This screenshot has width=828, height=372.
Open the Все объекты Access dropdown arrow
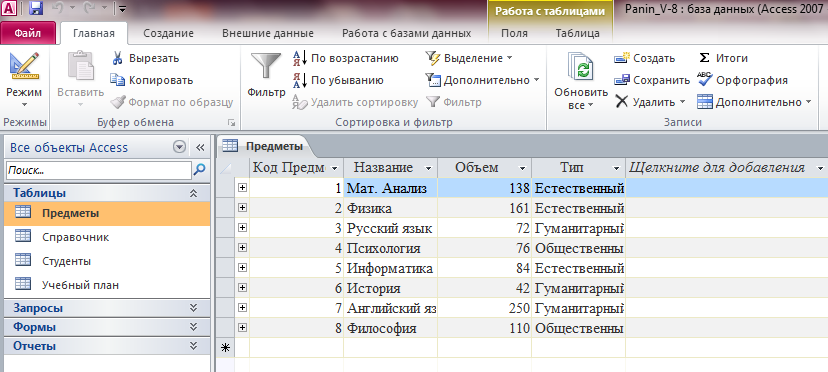pyautogui.click(x=180, y=147)
